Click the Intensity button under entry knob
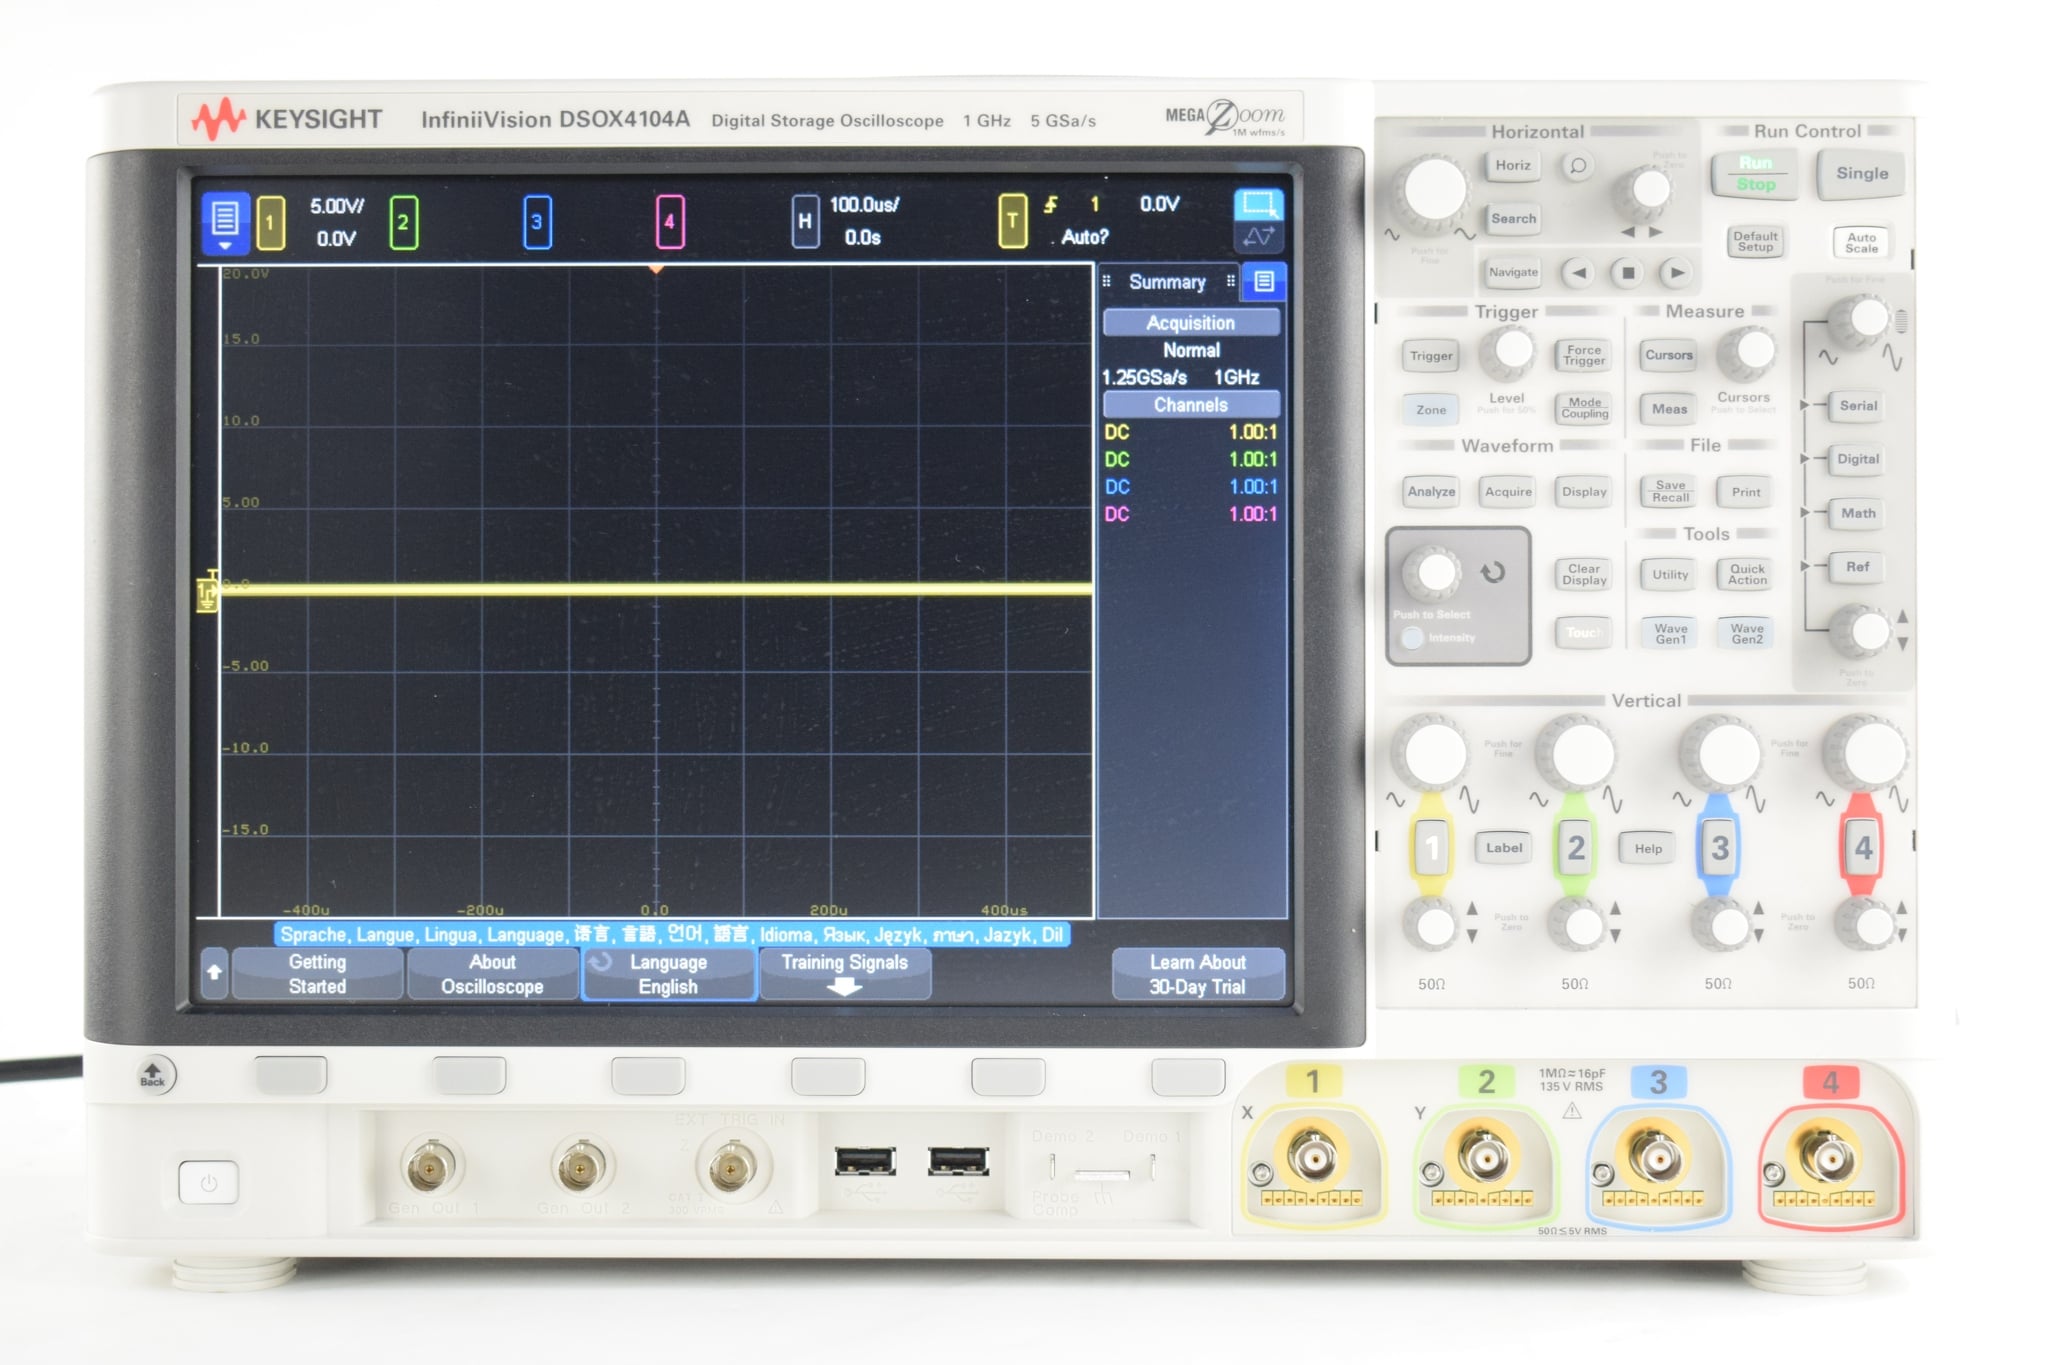The height and width of the screenshot is (1365, 2048). tap(1412, 637)
